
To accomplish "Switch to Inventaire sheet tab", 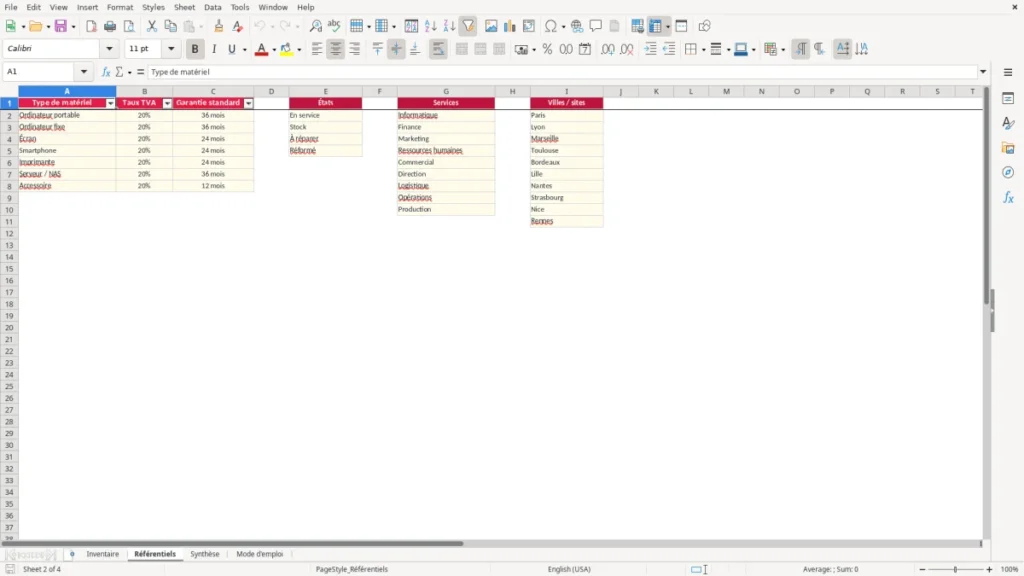I will tap(103, 554).
